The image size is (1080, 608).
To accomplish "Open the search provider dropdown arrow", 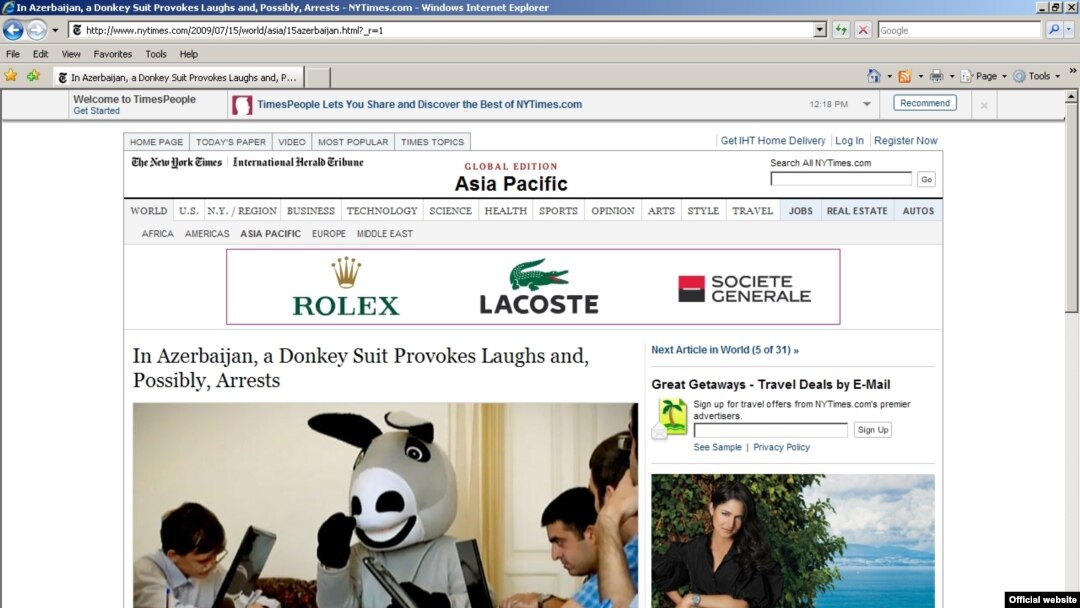I will point(1068,30).
